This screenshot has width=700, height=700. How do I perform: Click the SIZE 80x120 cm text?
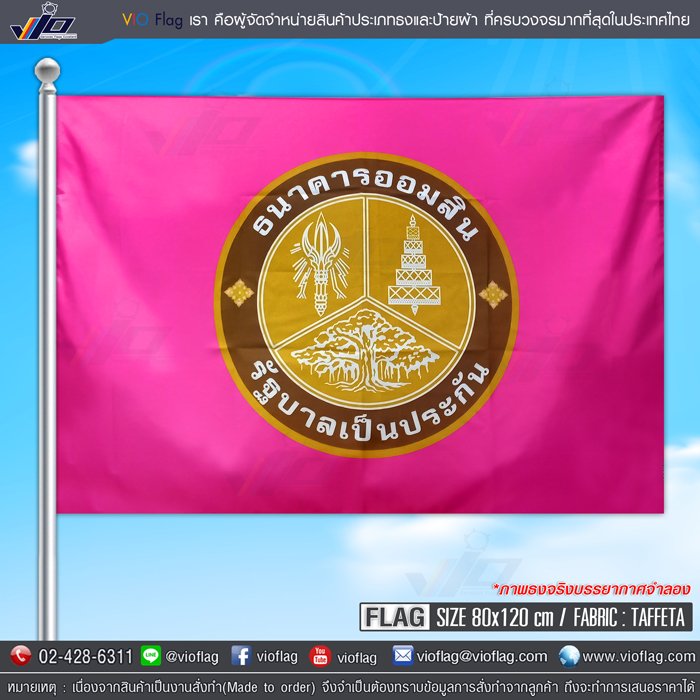[x=495, y=617]
